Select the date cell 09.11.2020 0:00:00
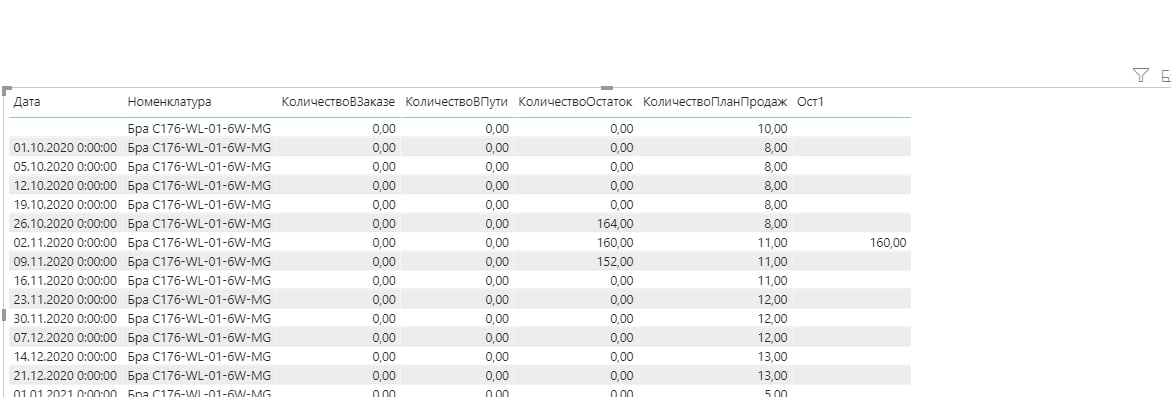 66,261
